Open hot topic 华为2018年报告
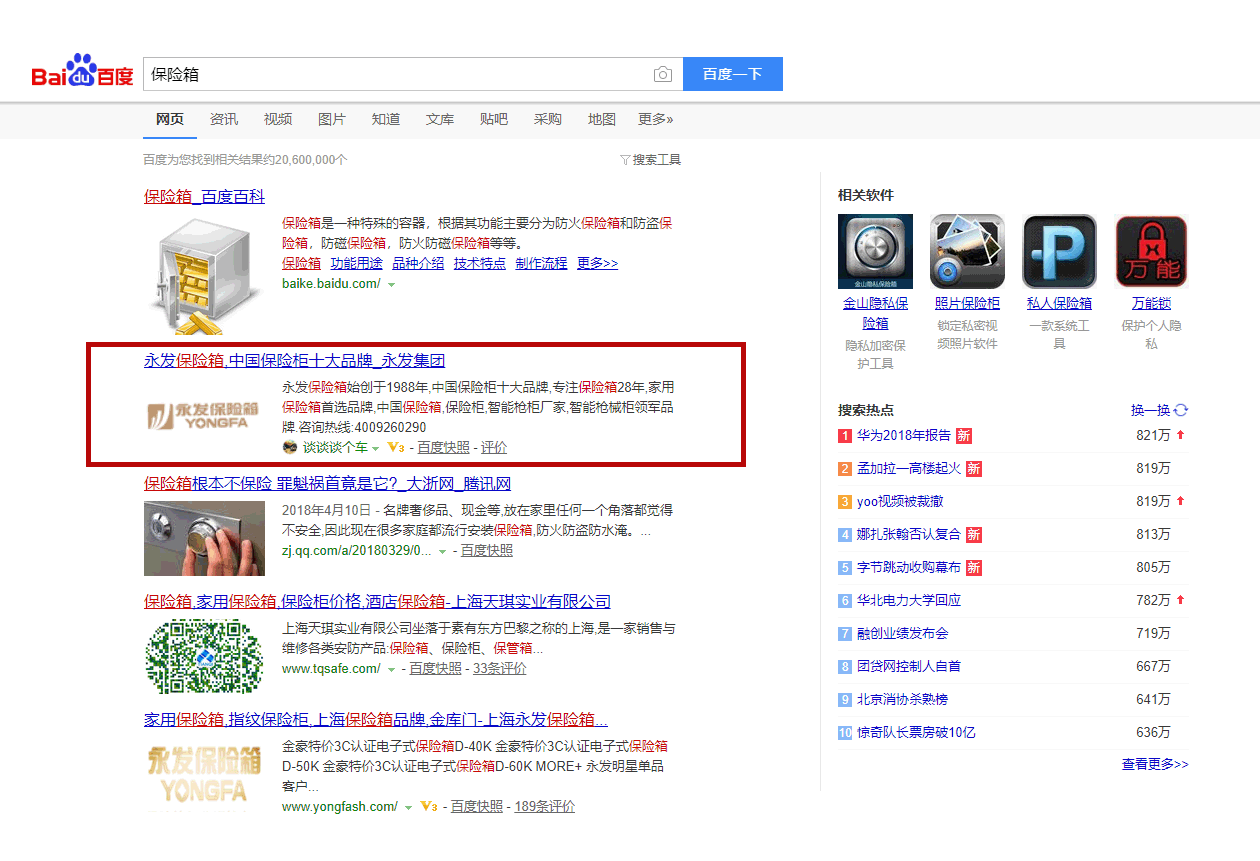This screenshot has width=1260, height=861. tap(904, 435)
